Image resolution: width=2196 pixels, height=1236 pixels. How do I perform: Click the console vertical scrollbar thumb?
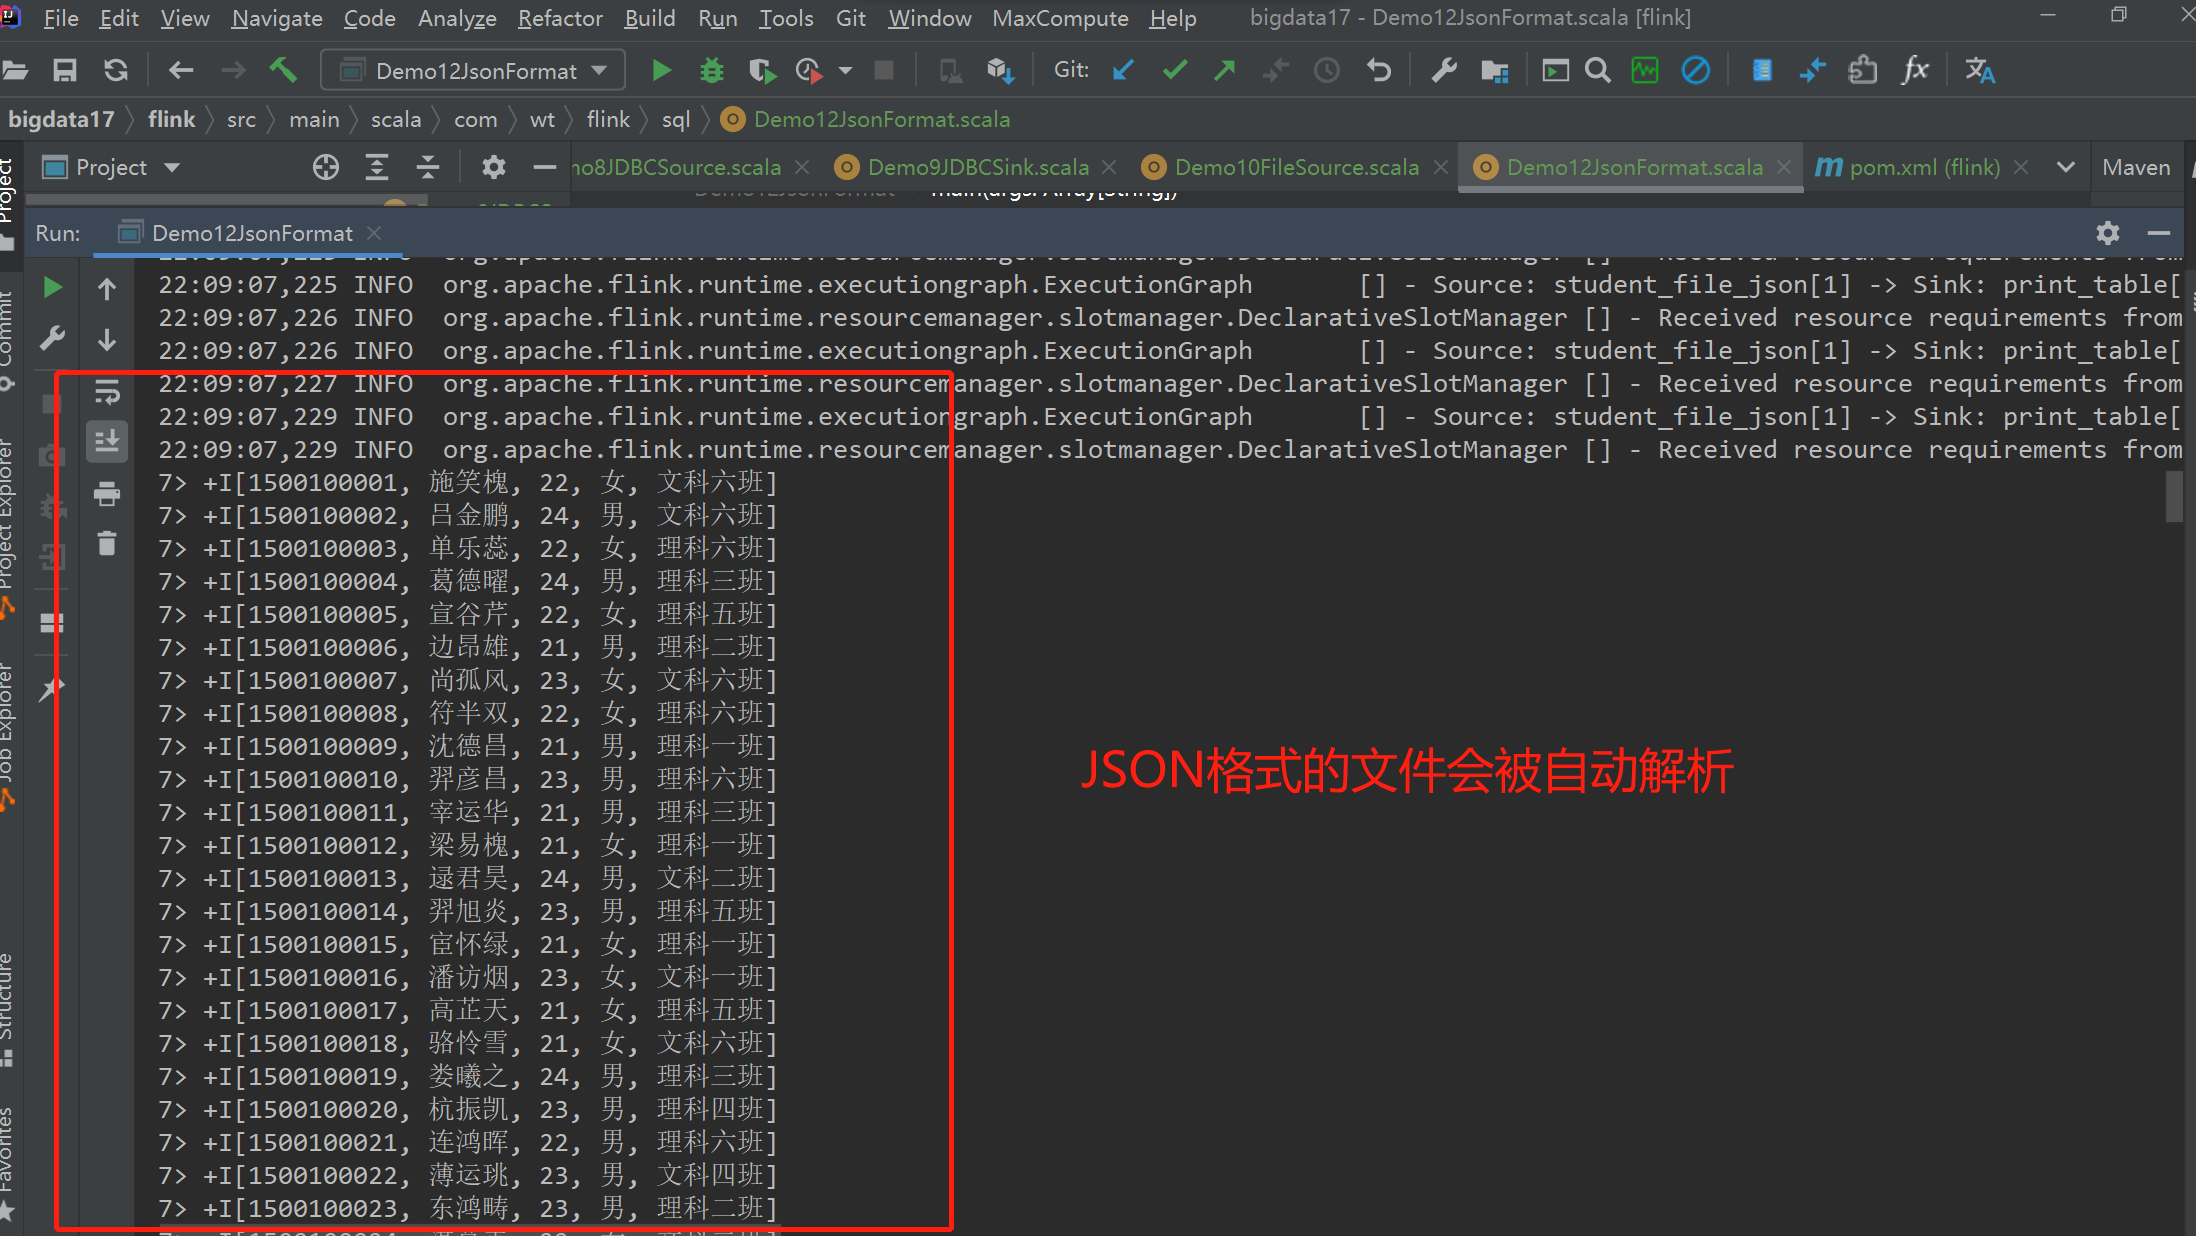click(x=2174, y=496)
